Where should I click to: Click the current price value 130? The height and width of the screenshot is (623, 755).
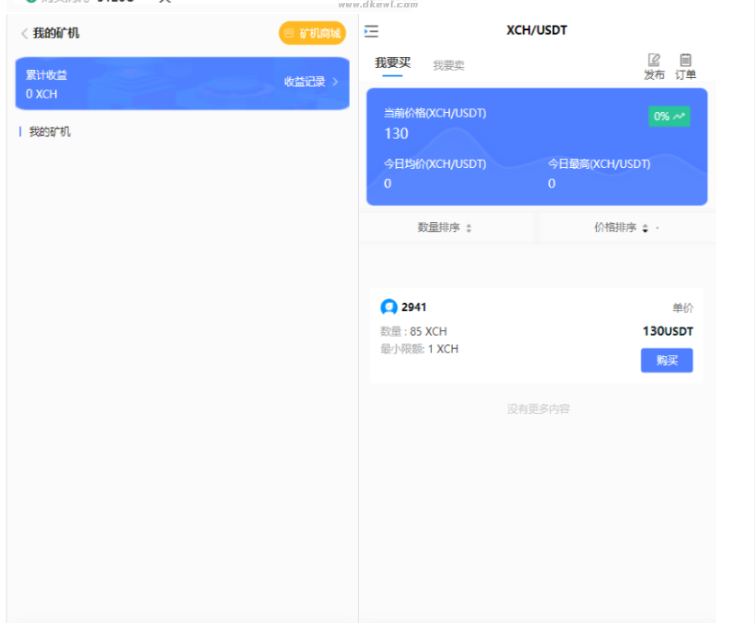396,133
